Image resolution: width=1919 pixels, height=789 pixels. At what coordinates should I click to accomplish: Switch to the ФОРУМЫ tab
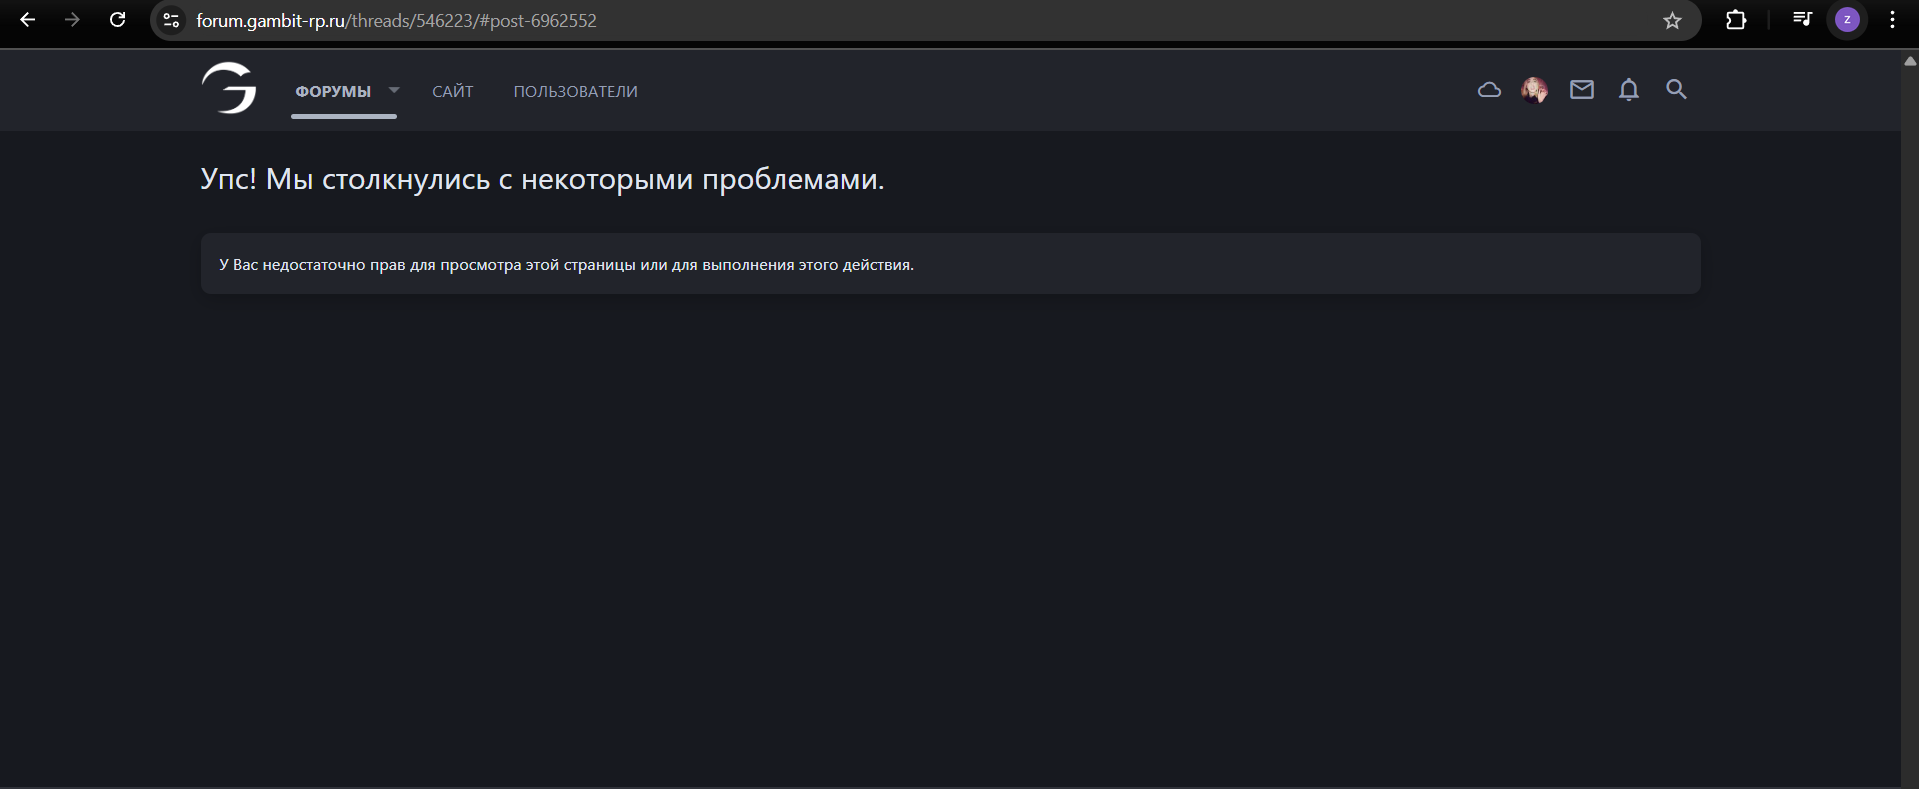[x=333, y=91]
